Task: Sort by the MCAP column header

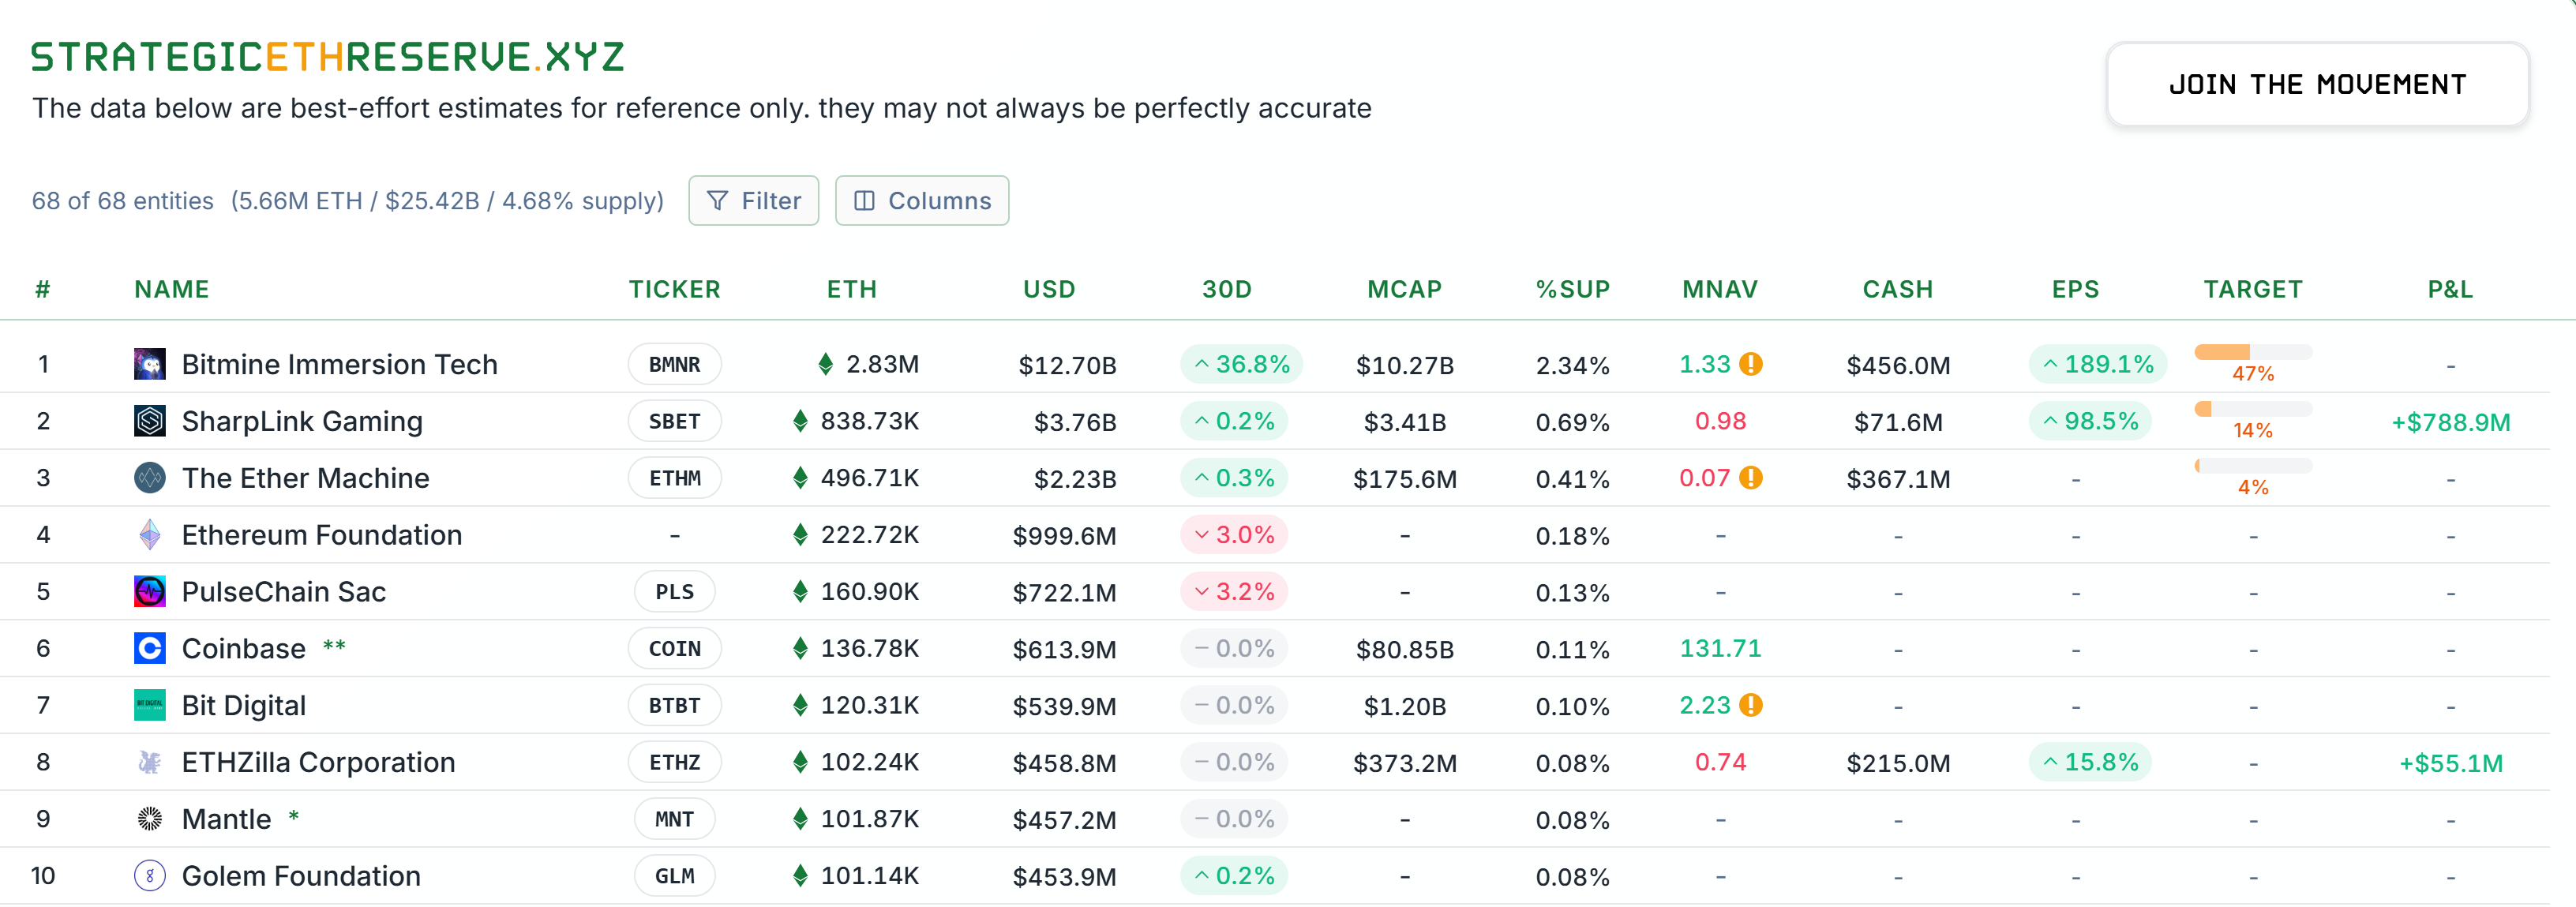Action: point(1404,289)
